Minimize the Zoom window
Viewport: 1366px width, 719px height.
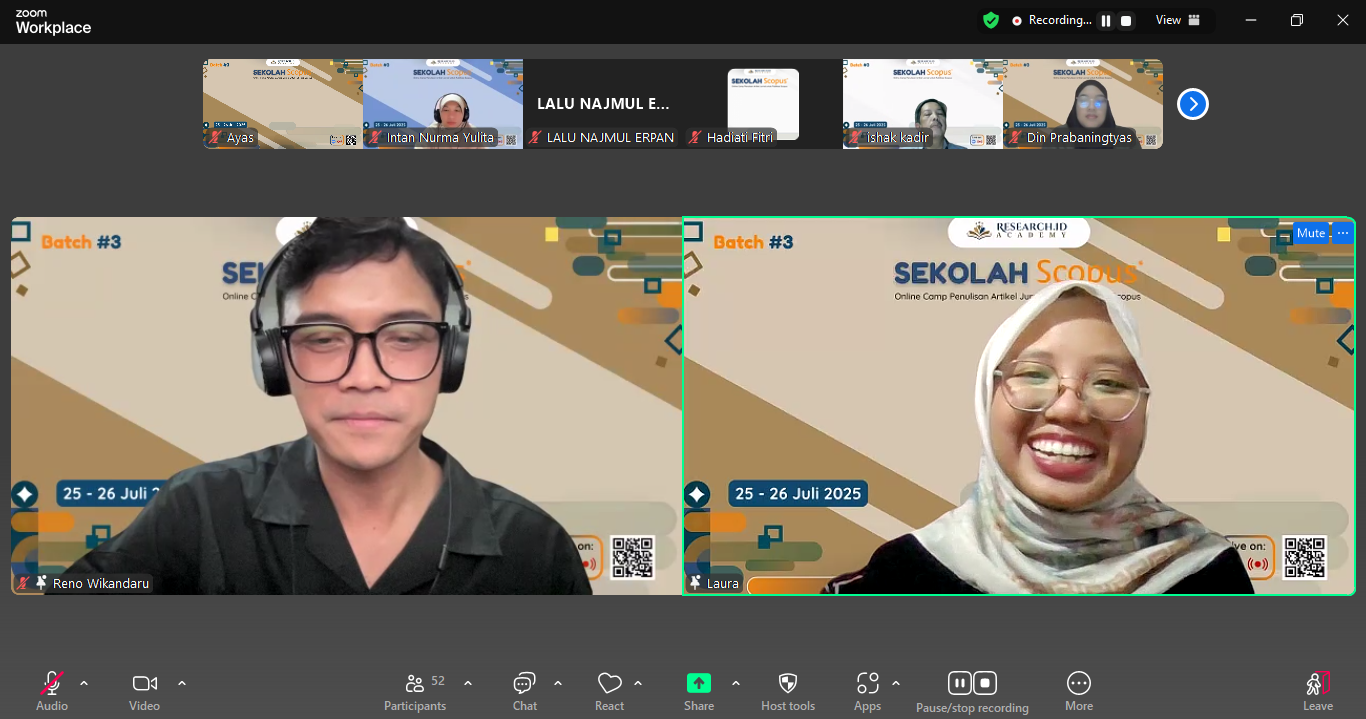(x=1250, y=20)
